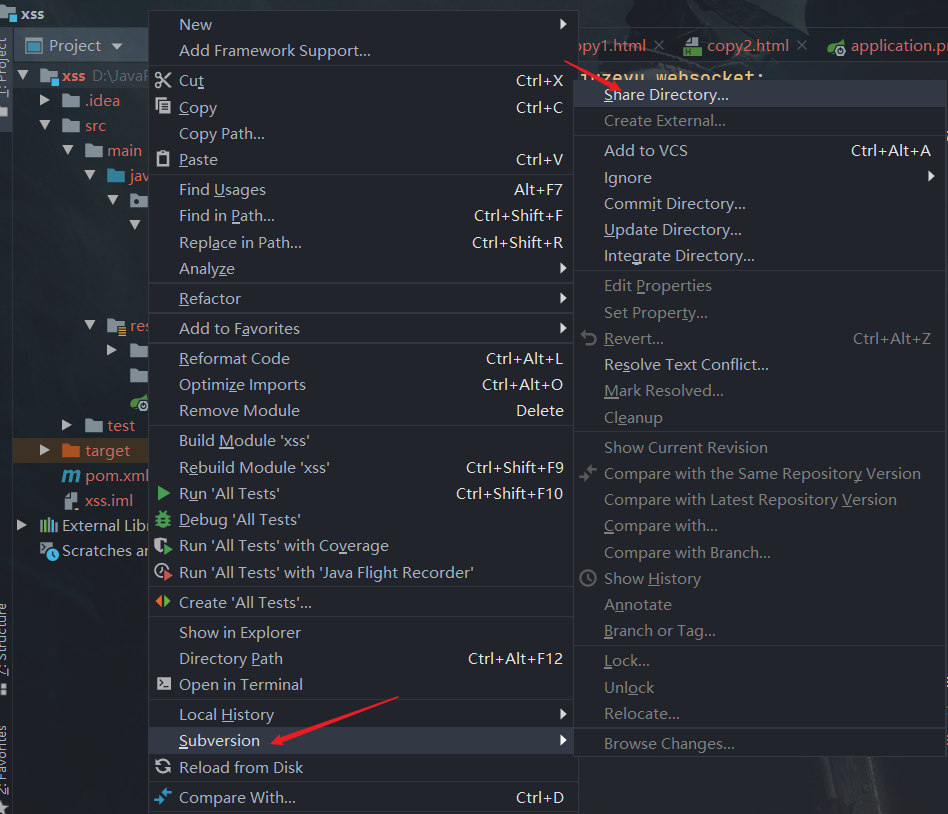
Task: Click the Create 'All Tests' config icon
Action: 163,601
